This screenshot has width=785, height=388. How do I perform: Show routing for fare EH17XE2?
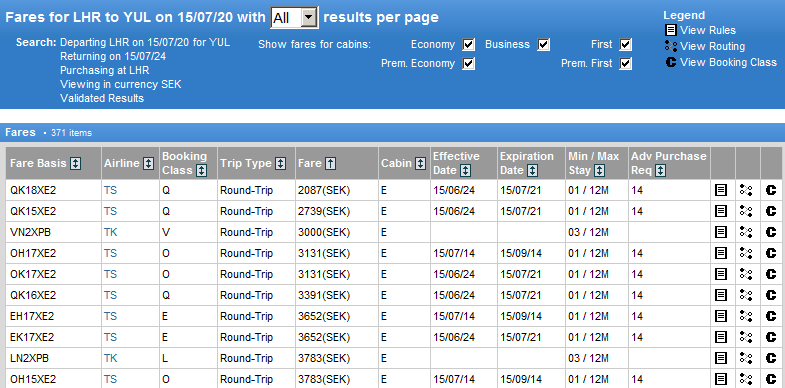pyautogui.click(x=746, y=316)
